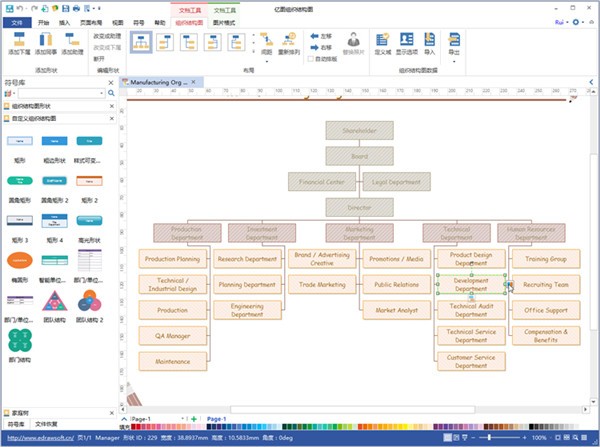Viewport: 600px width, 447px height.
Task: Click the Director box in the chart
Action: [359, 207]
